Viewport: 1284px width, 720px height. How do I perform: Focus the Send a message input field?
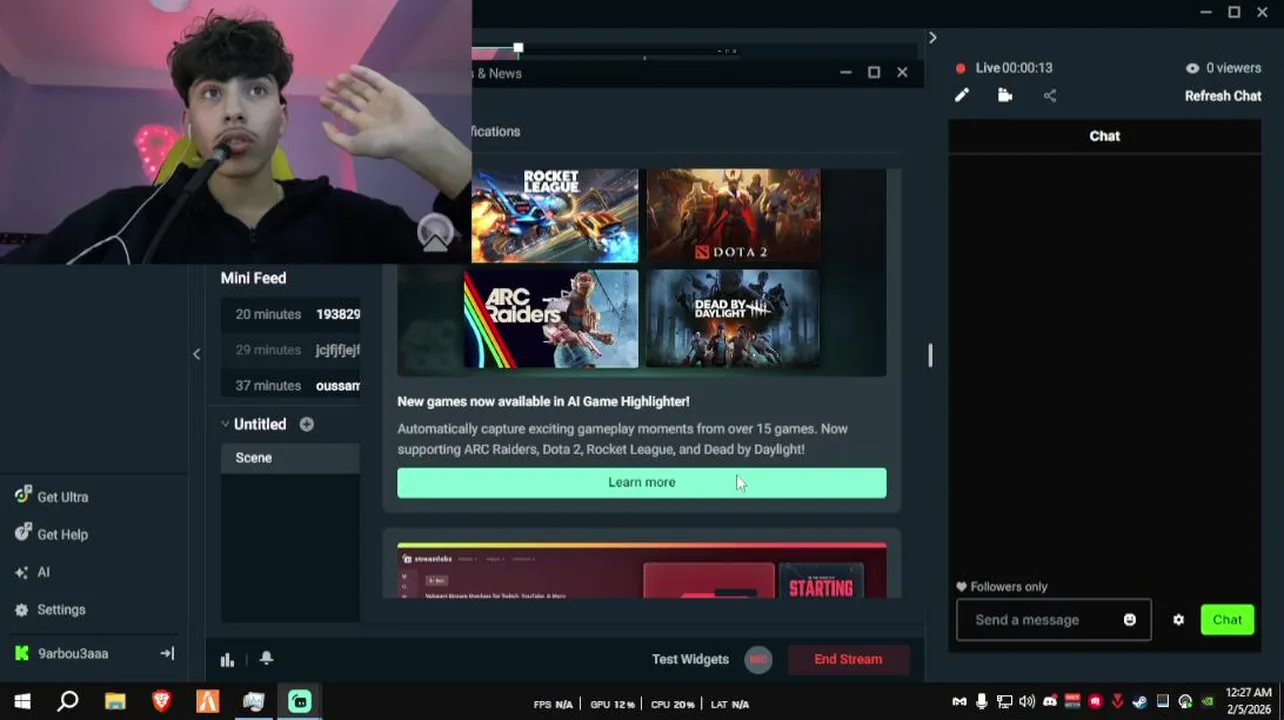(1054, 620)
